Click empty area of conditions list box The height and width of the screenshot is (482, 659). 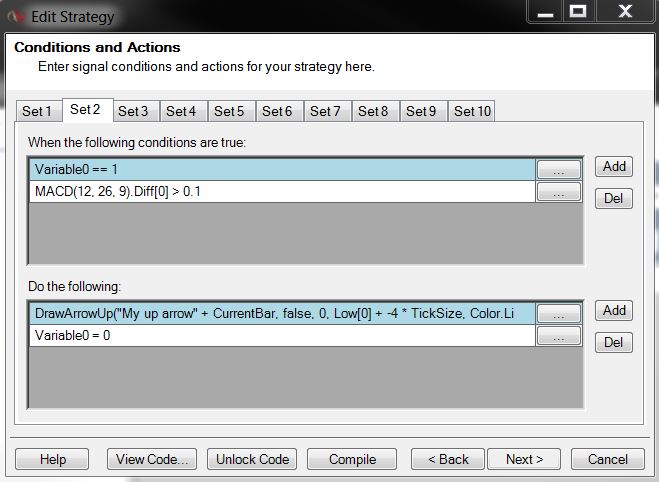point(306,233)
